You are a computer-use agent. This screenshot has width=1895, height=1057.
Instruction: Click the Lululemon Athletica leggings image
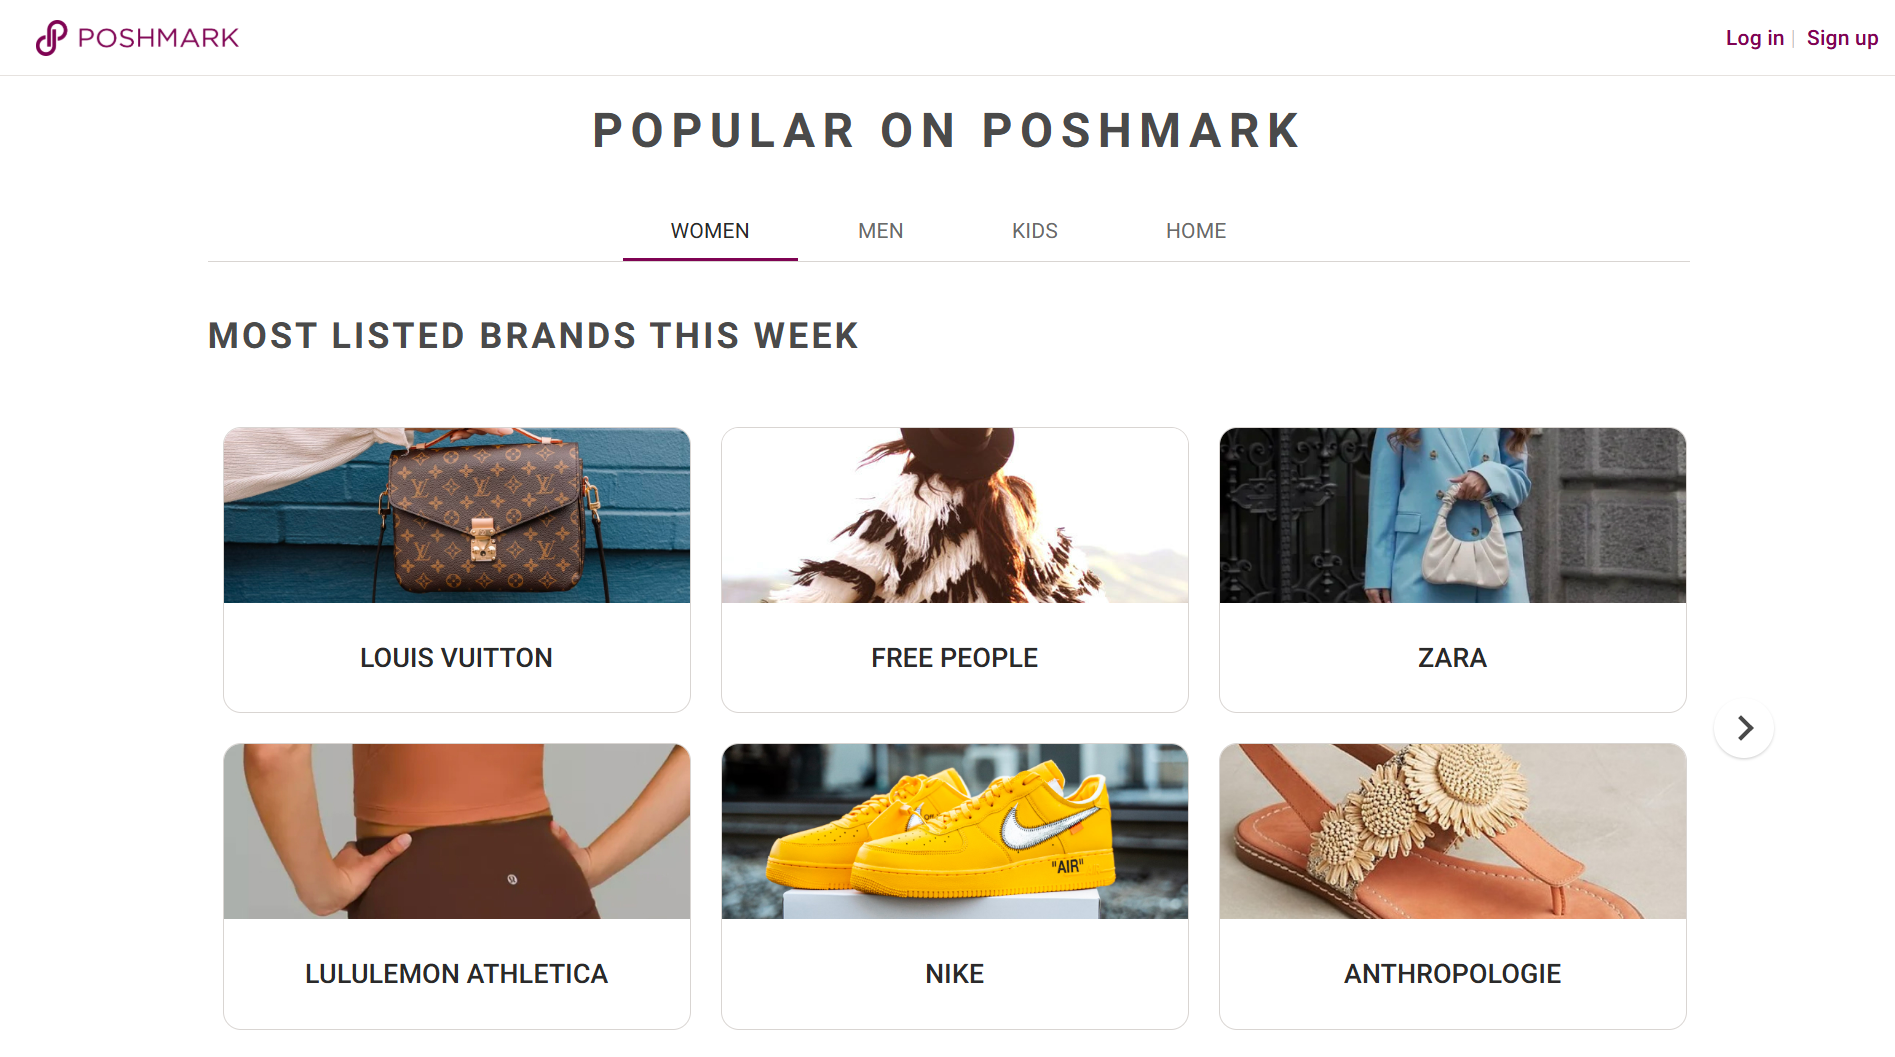tap(456, 831)
